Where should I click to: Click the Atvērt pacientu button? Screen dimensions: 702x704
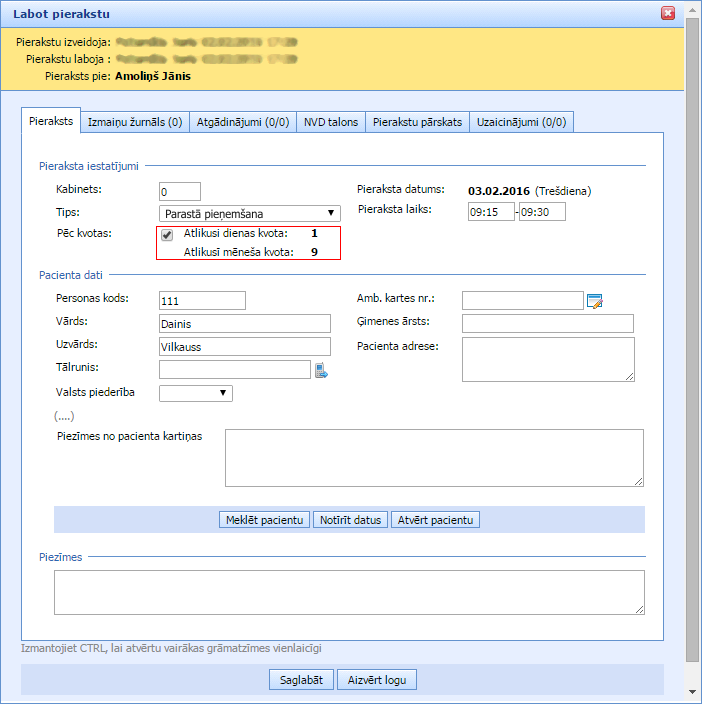coord(436,520)
